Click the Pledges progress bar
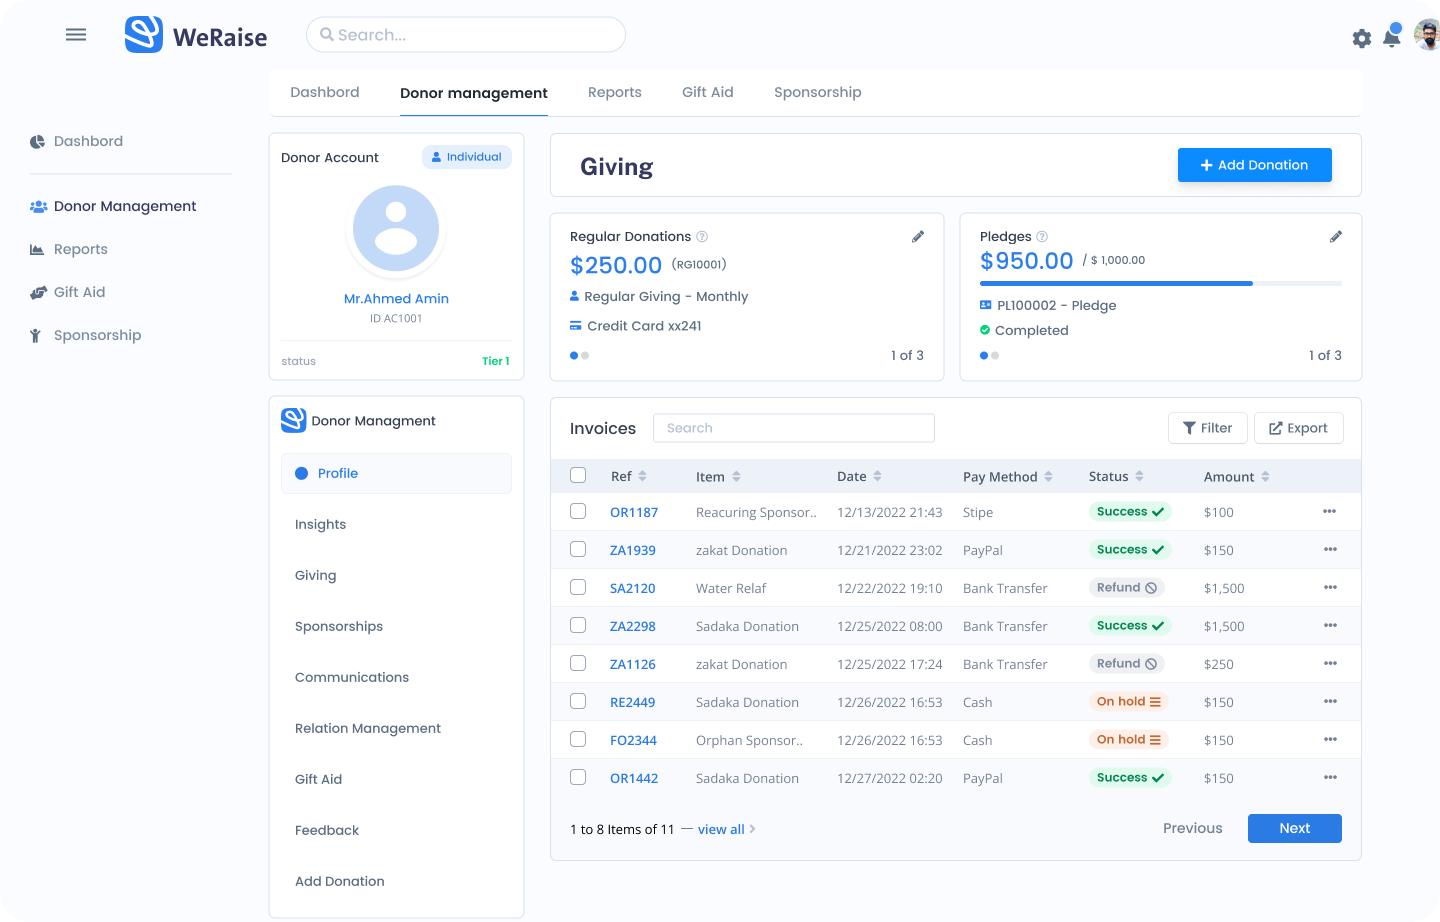This screenshot has width=1440, height=922. tap(1161, 284)
